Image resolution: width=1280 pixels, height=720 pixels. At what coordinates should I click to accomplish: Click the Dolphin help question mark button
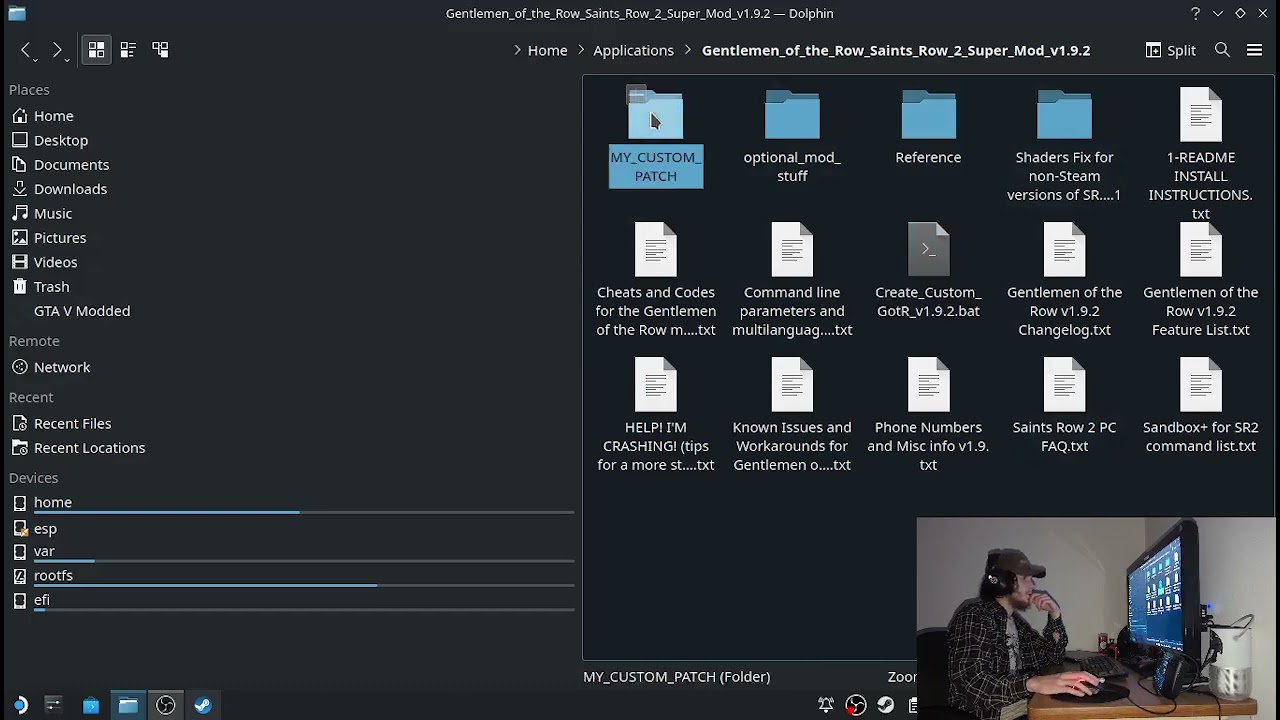(x=1195, y=13)
